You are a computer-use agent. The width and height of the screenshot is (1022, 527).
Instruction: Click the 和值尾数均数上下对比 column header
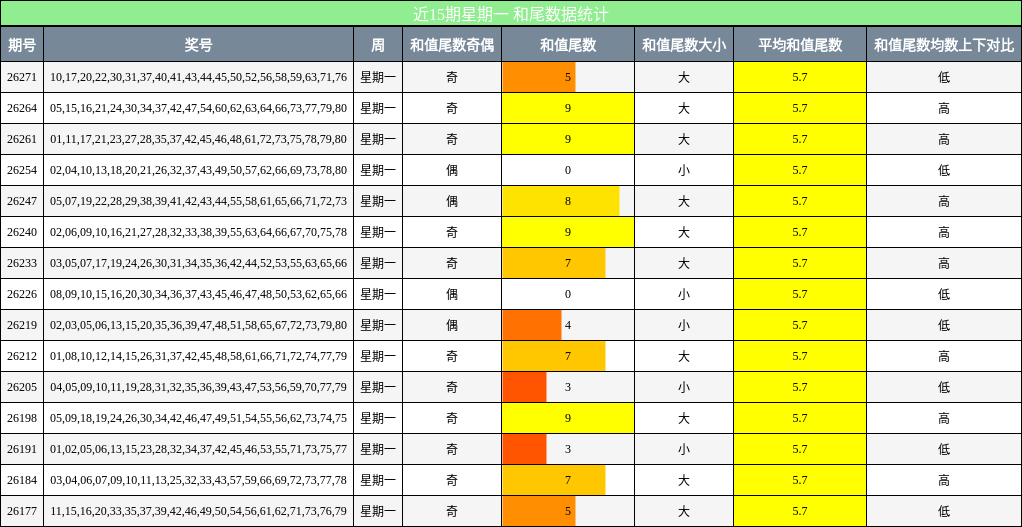944,44
